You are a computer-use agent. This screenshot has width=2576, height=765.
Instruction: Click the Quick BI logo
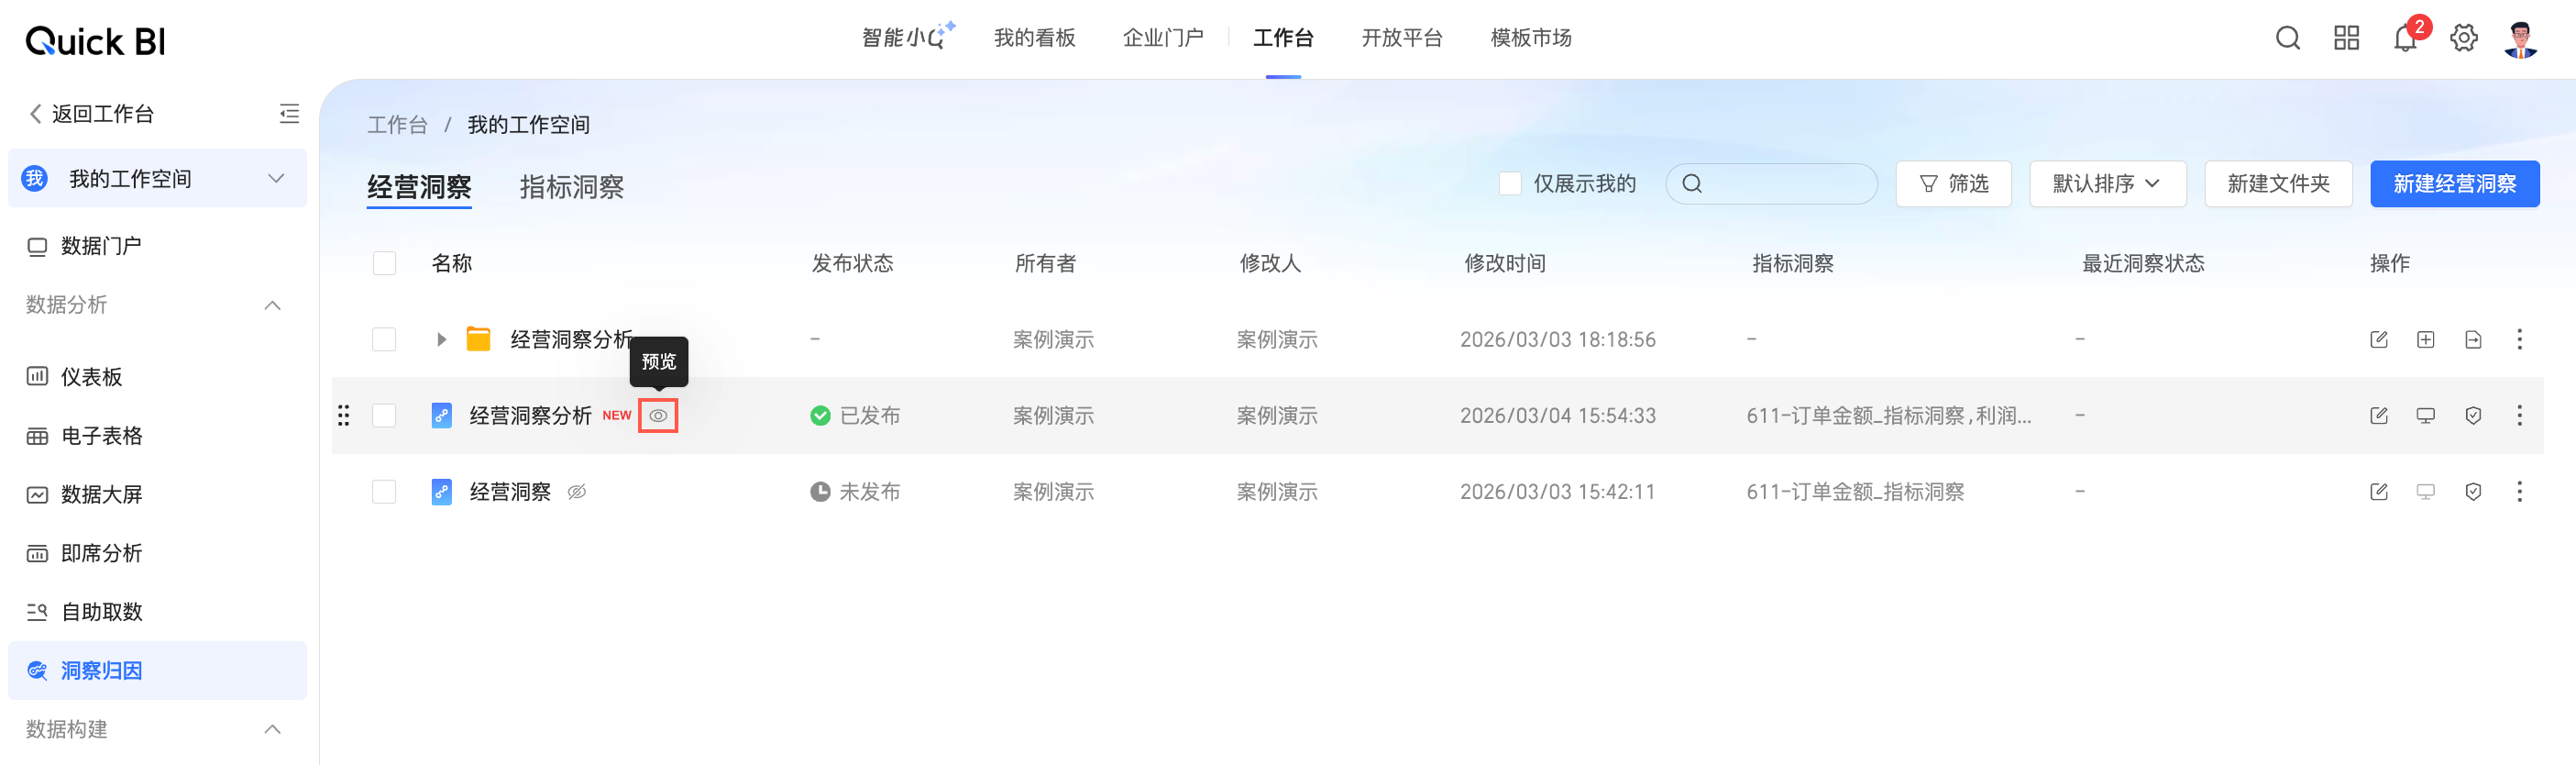tap(95, 41)
